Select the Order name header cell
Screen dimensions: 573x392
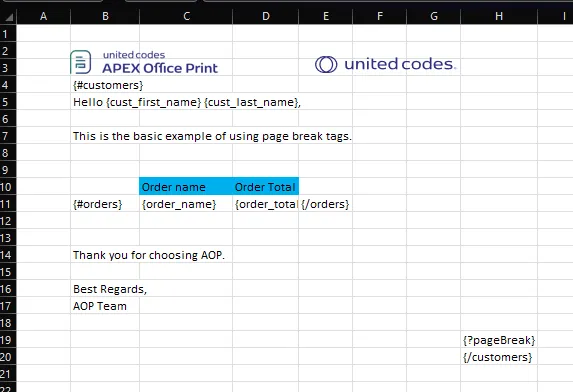186,187
